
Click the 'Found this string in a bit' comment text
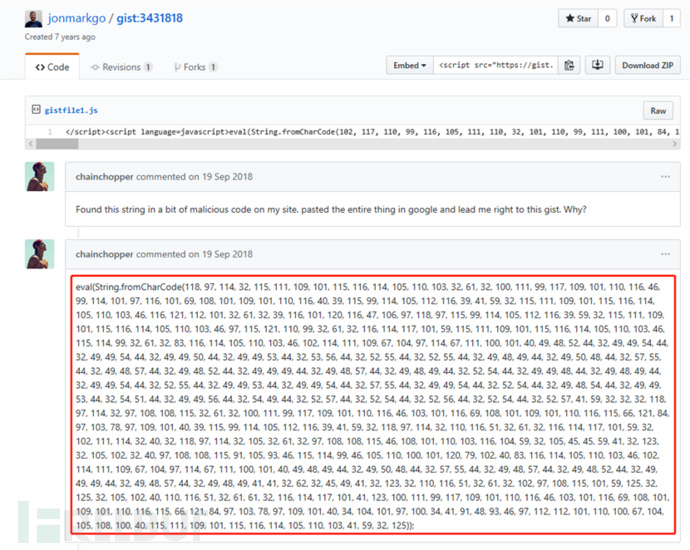point(331,209)
